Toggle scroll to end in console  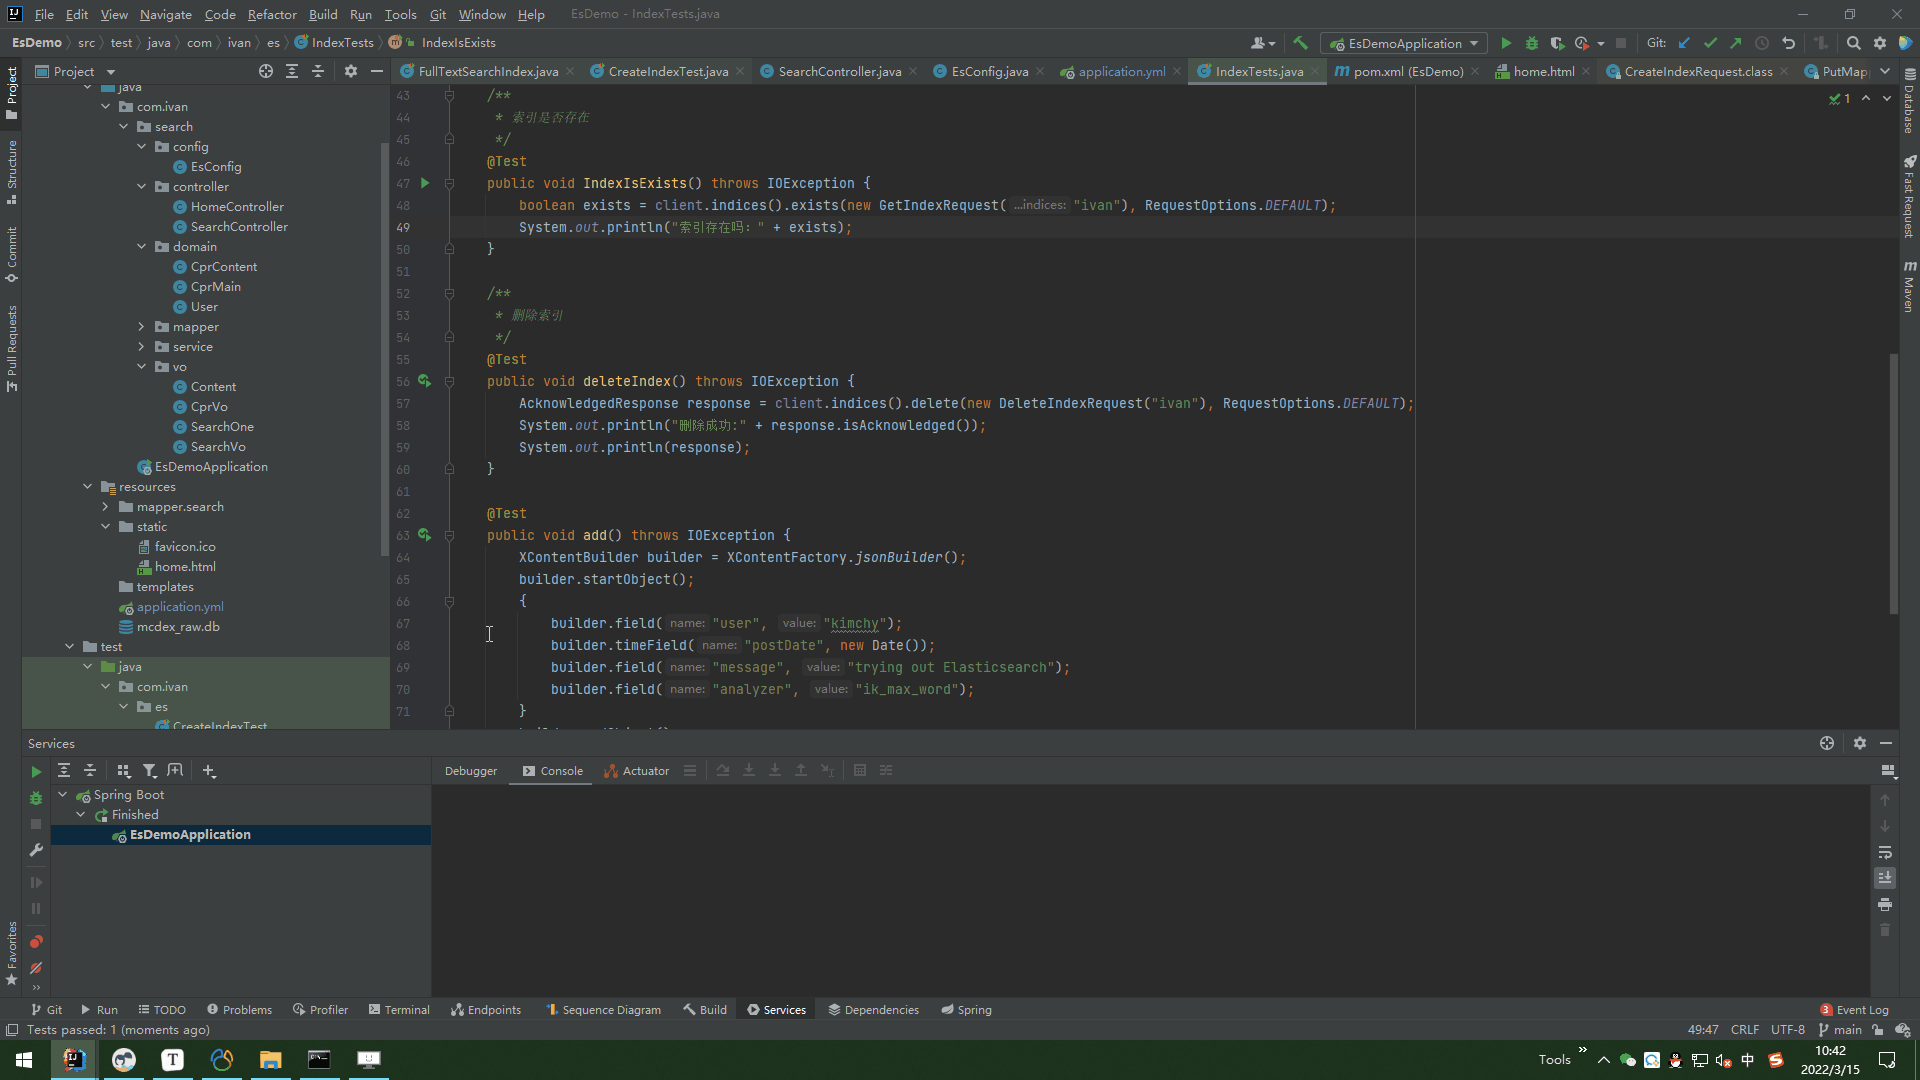click(x=1884, y=878)
